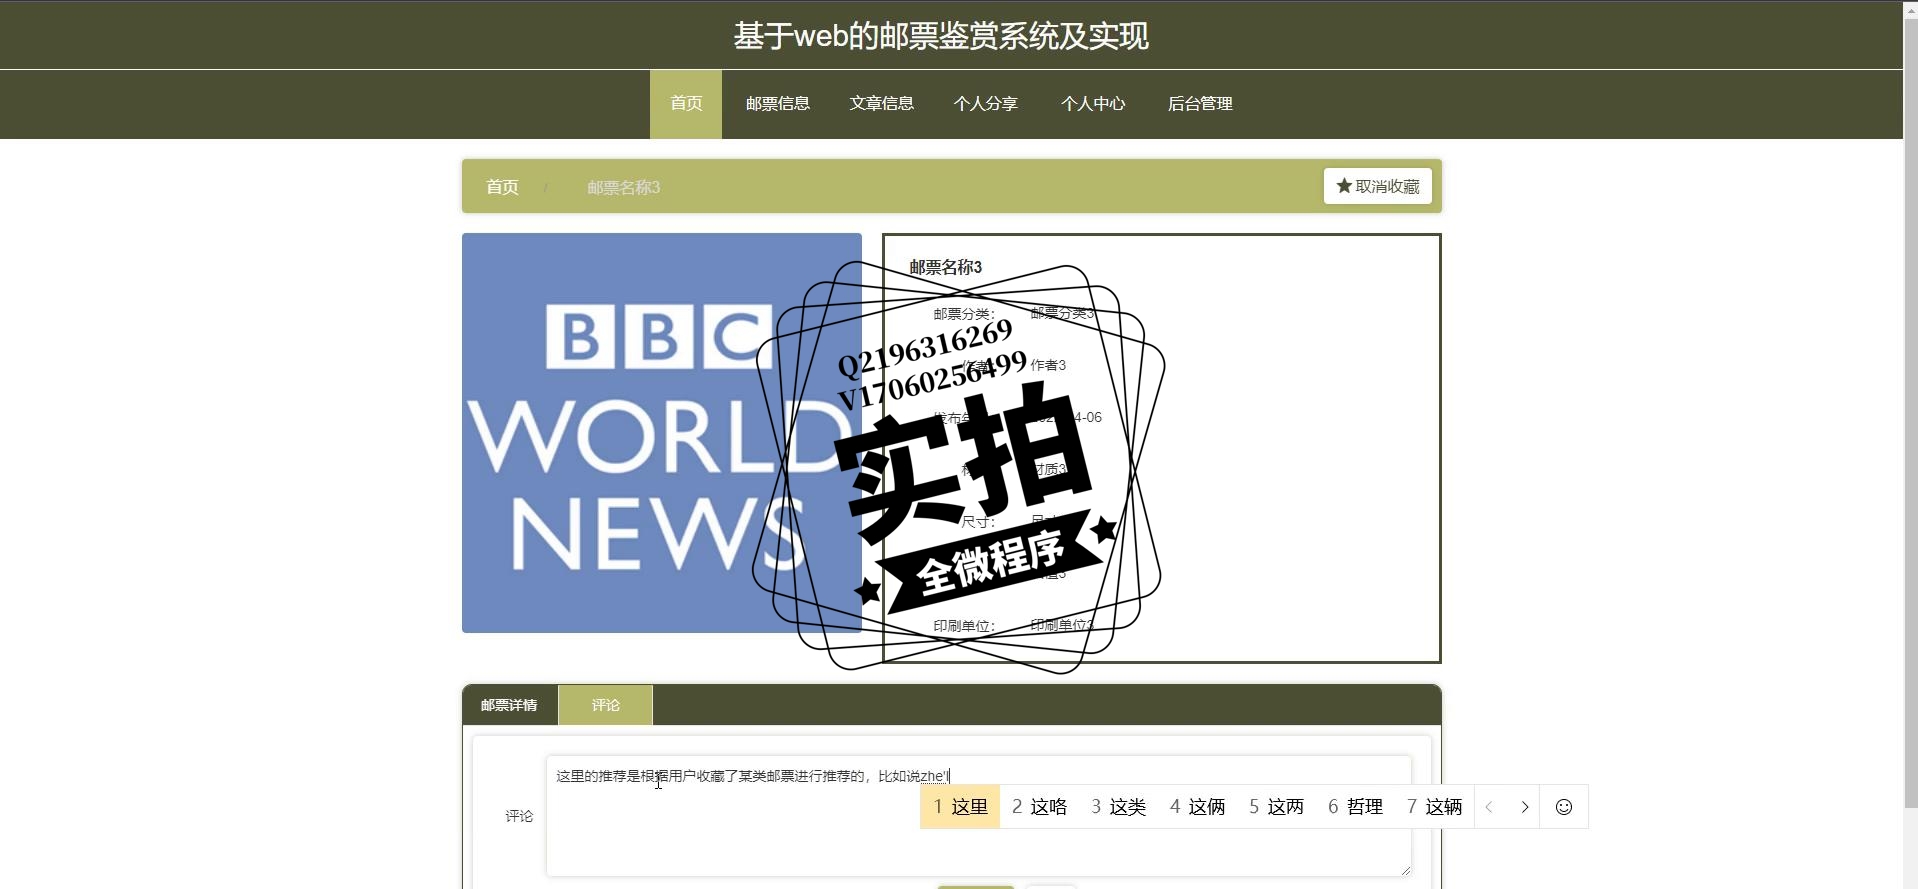The width and height of the screenshot is (1918, 889).
Task: Click IME next candidates page arrow
Action: point(1524,807)
